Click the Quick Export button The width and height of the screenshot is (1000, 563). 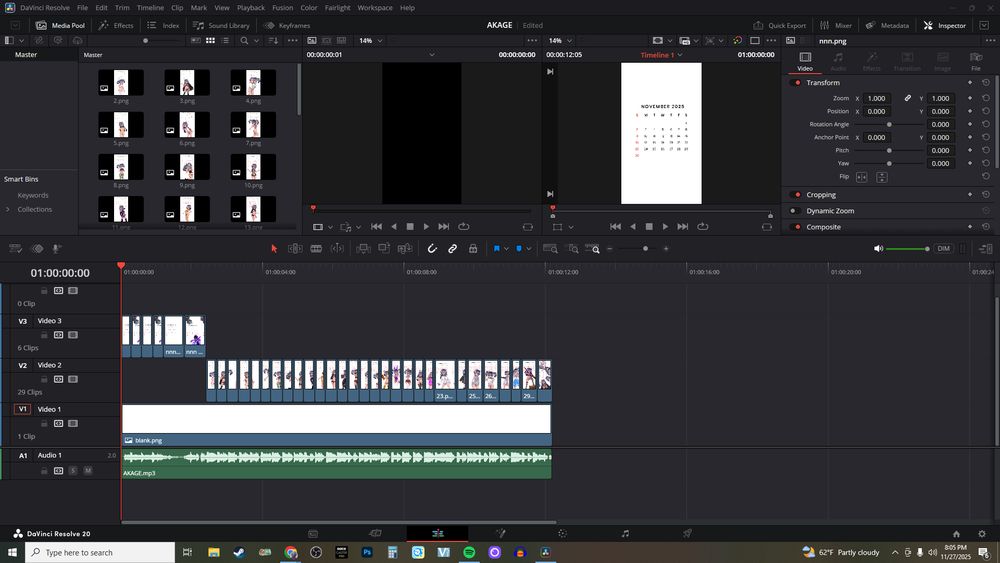781,25
